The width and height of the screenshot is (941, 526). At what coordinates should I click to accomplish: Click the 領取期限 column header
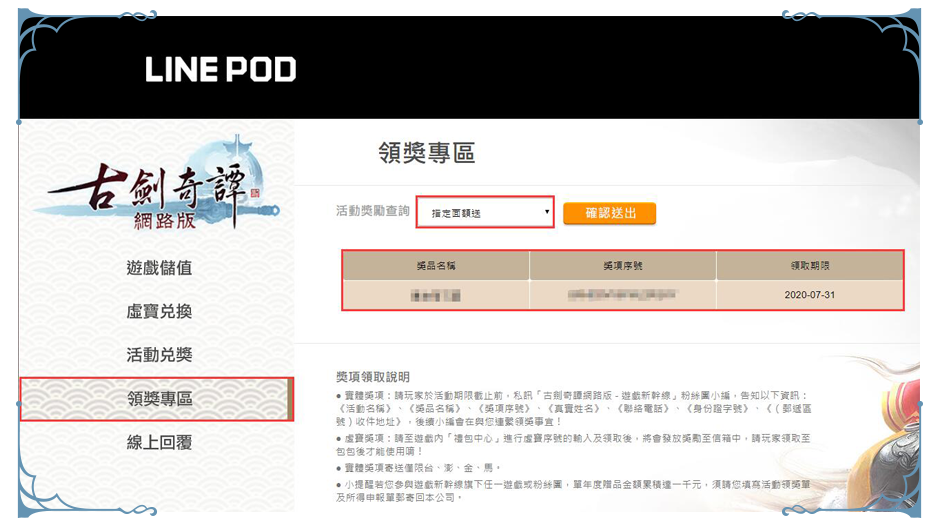pyautogui.click(x=810, y=265)
